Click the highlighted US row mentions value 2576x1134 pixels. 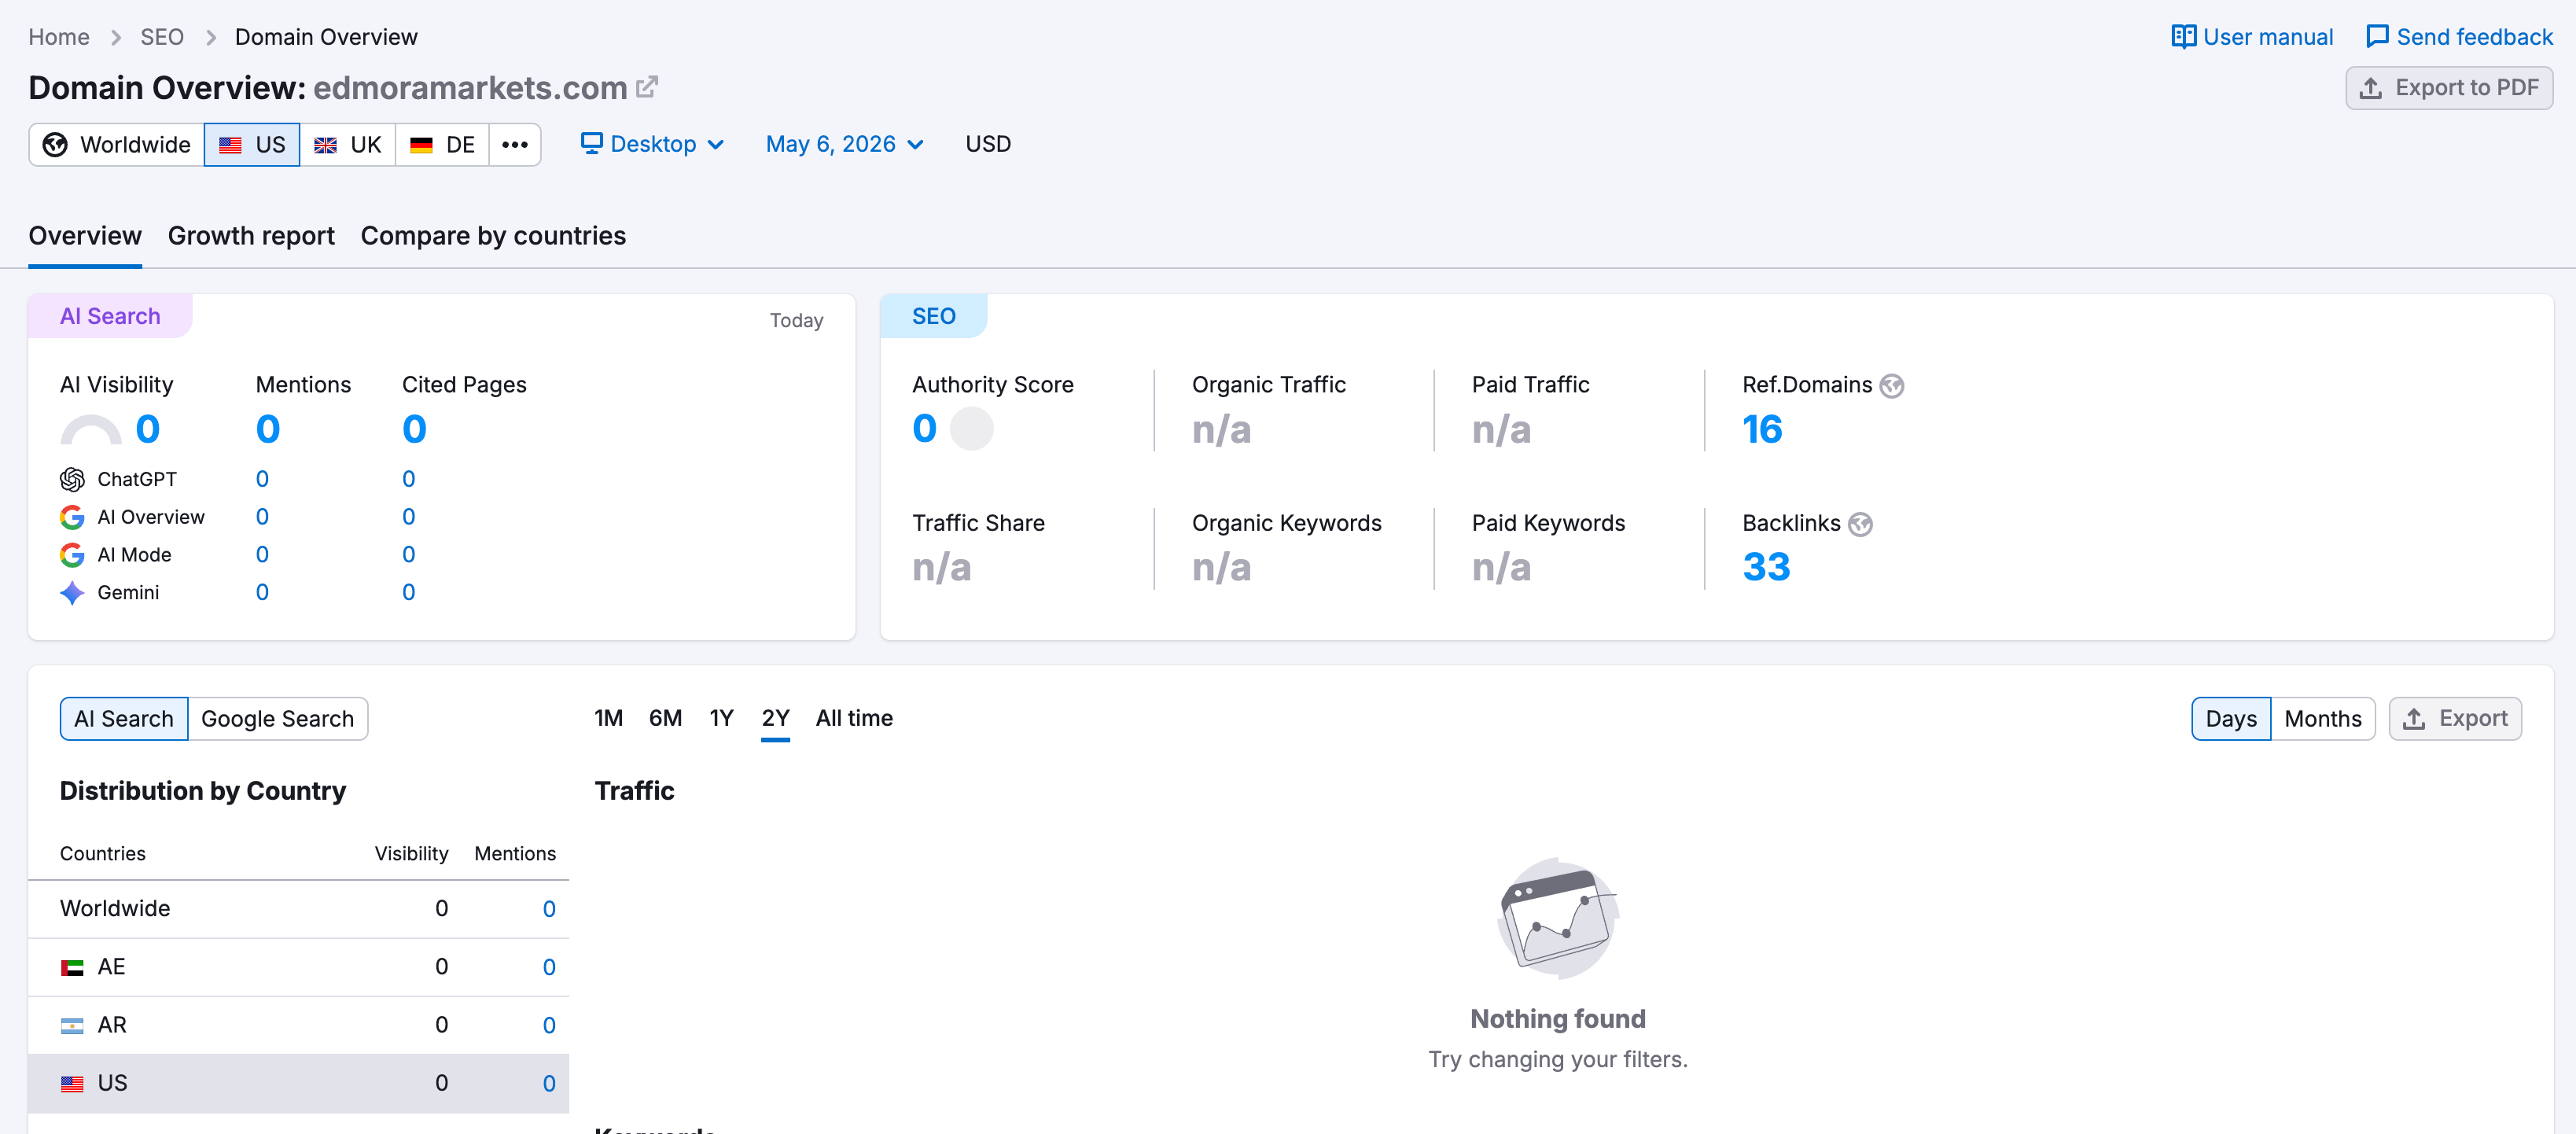tap(549, 1084)
